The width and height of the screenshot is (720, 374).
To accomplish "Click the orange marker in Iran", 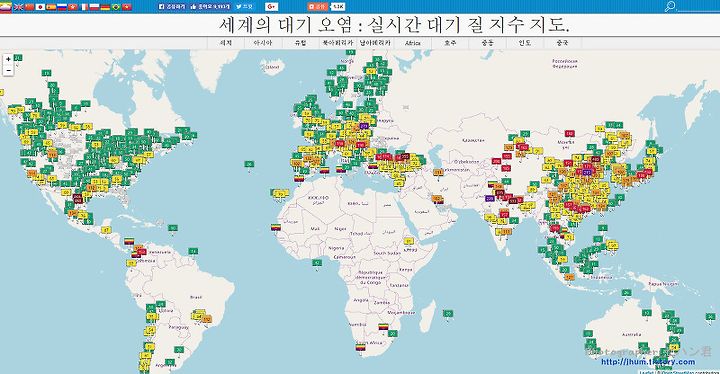I will 439,173.
